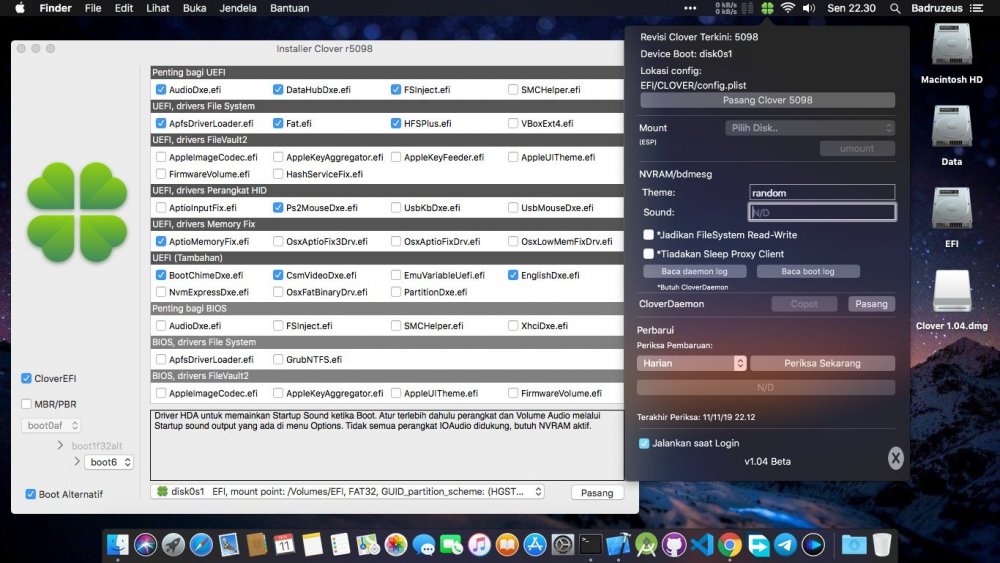Open Spotlight search in menu bar
1000x563 pixels.
(x=895, y=8)
